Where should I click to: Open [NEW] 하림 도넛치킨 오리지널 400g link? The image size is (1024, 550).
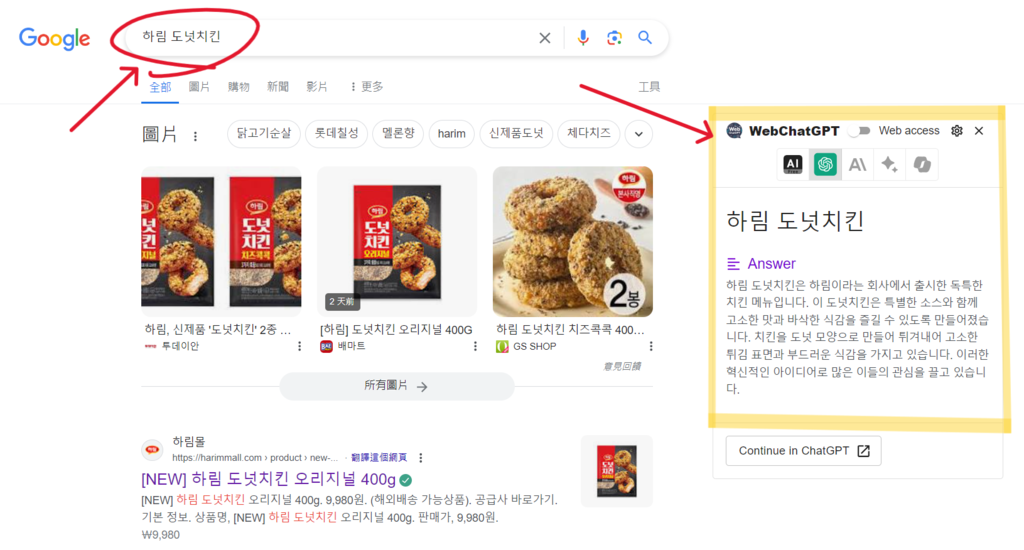[268, 479]
